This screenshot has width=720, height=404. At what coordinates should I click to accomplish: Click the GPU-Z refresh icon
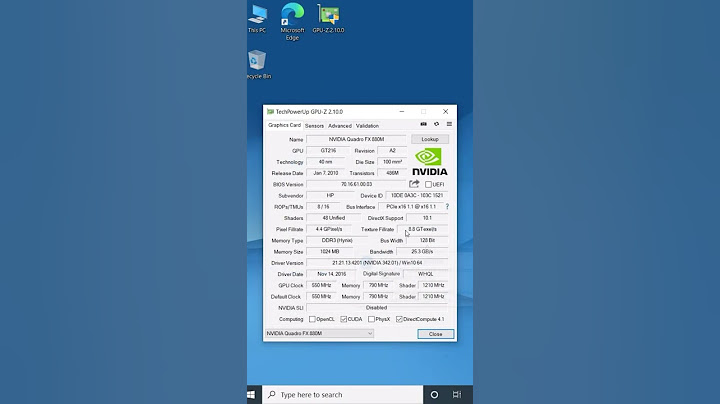[436, 124]
